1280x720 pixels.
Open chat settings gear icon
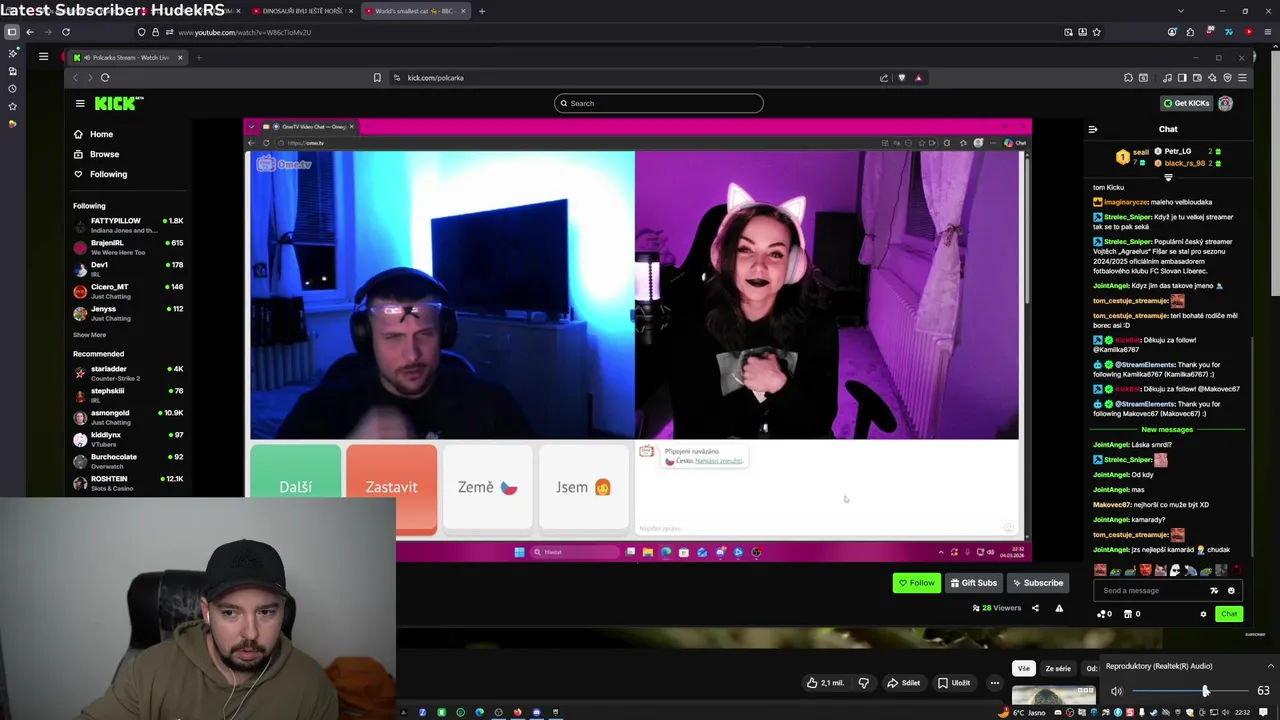(1203, 614)
